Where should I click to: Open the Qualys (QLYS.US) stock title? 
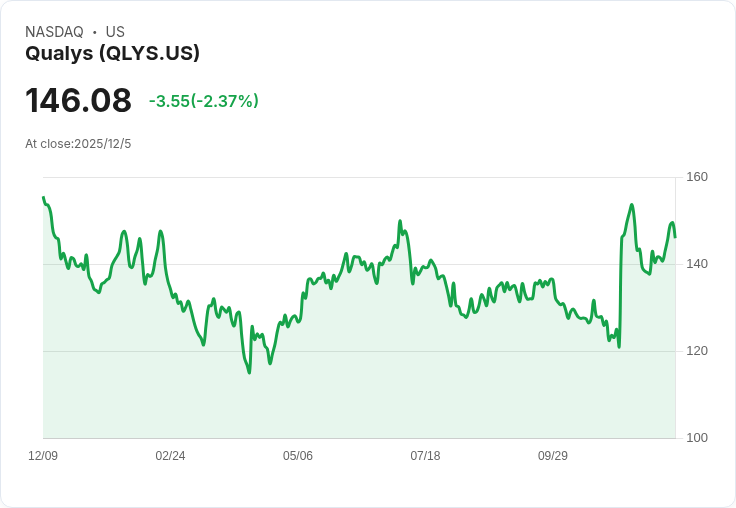[x=112, y=53]
